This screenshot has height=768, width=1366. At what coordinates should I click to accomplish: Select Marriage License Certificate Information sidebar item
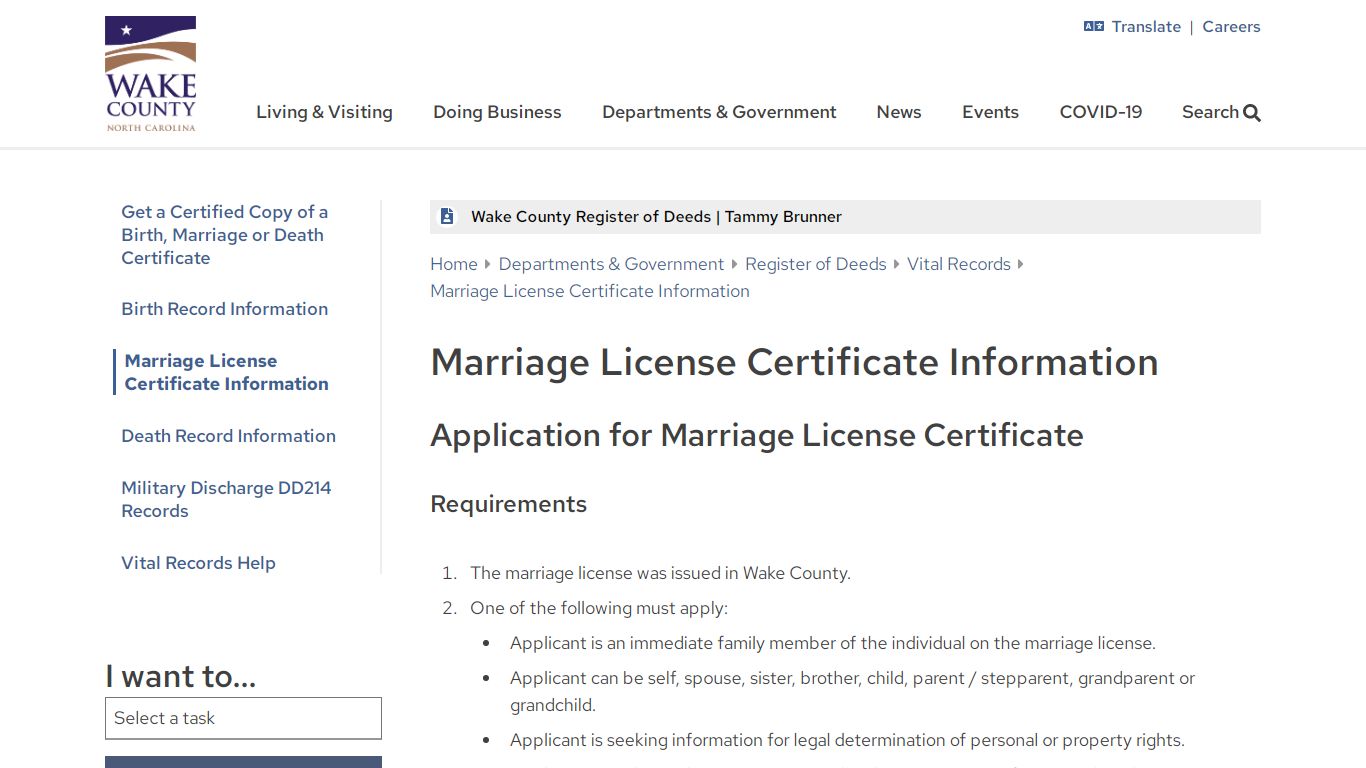click(x=226, y=372)
